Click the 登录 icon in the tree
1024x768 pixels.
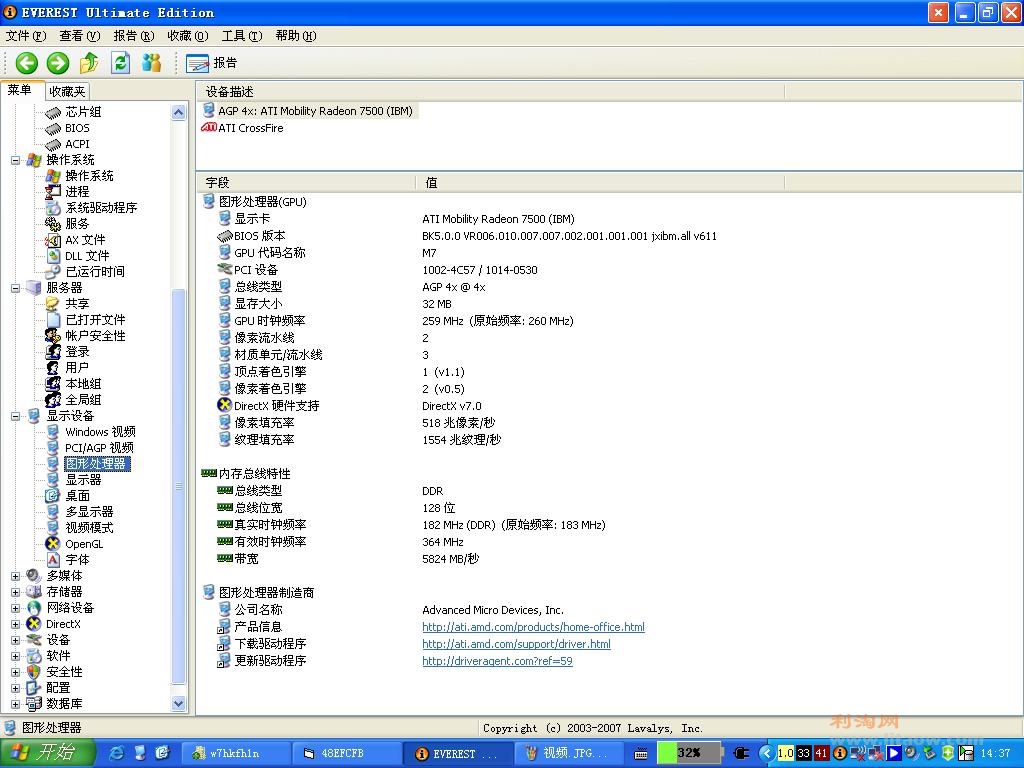coord(53,352)
